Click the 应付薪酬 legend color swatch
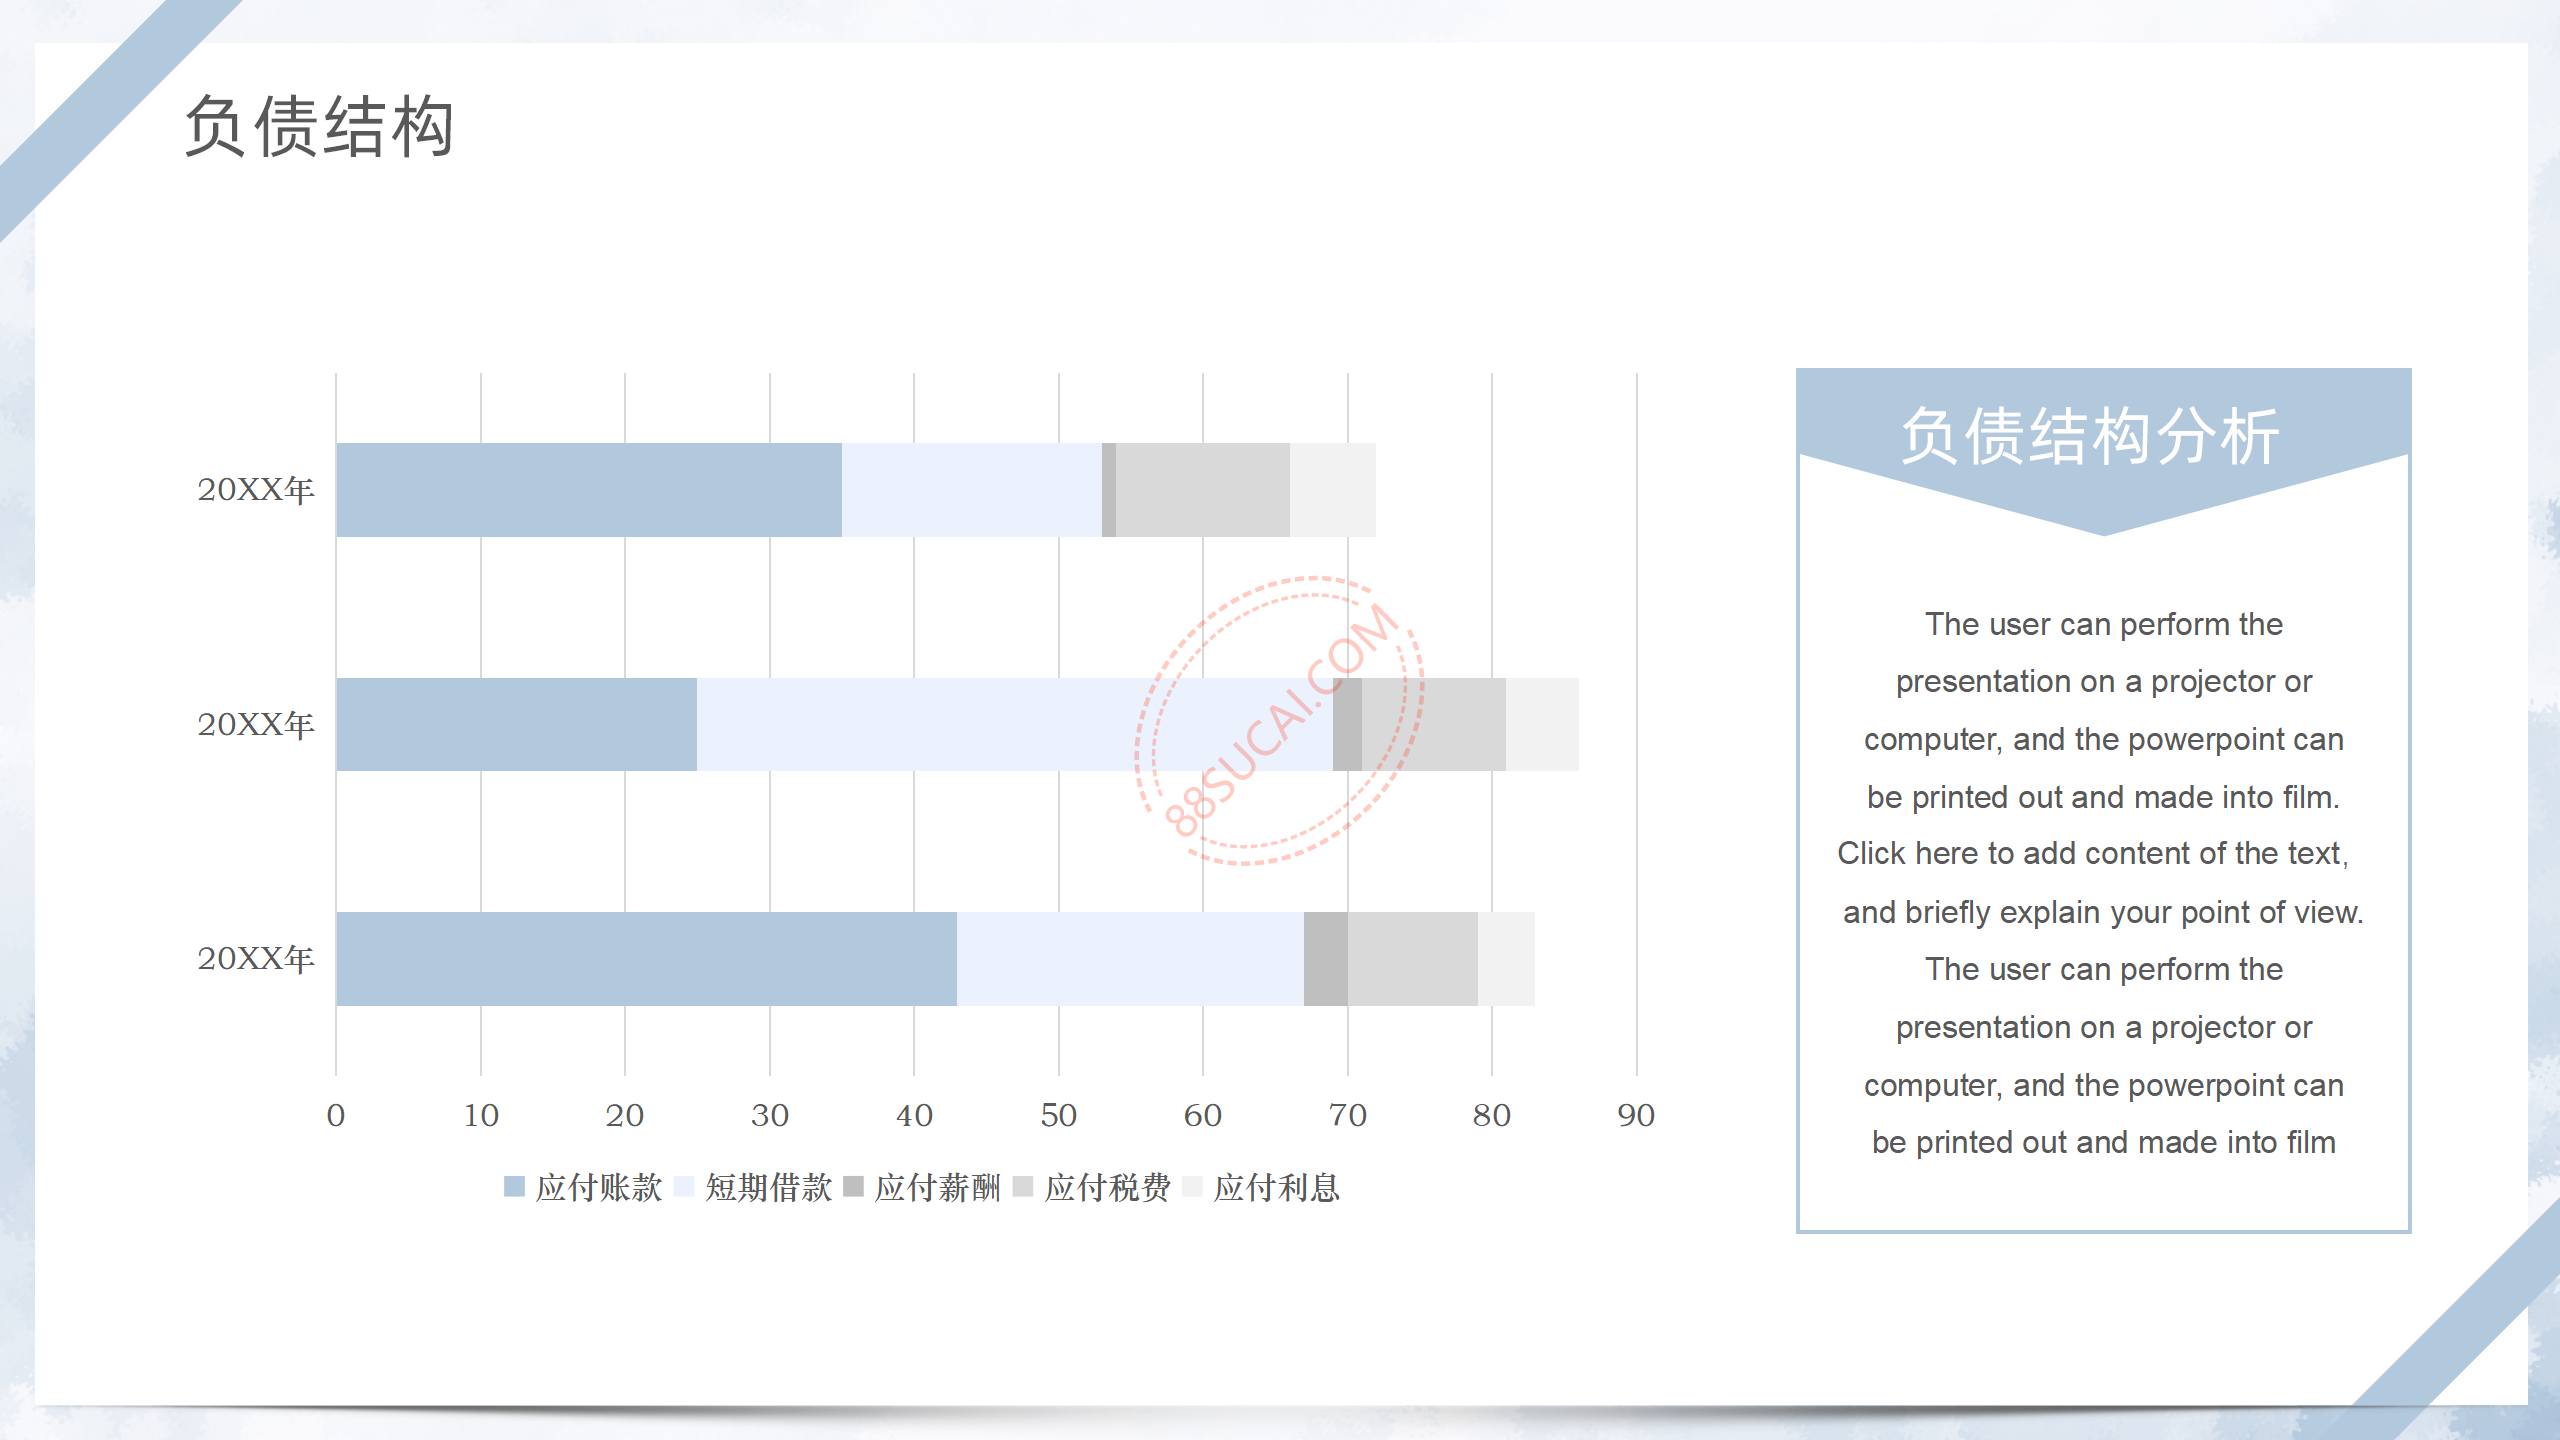The width and height of the screenshot is (2560, 1440). [853, 1187]
